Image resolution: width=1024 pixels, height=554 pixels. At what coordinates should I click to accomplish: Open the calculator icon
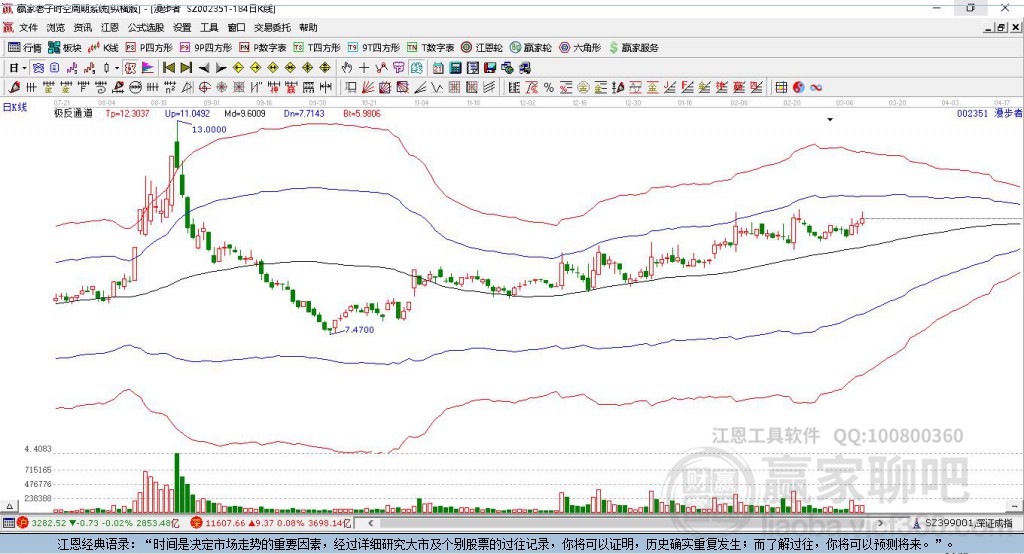click(455, 68)
